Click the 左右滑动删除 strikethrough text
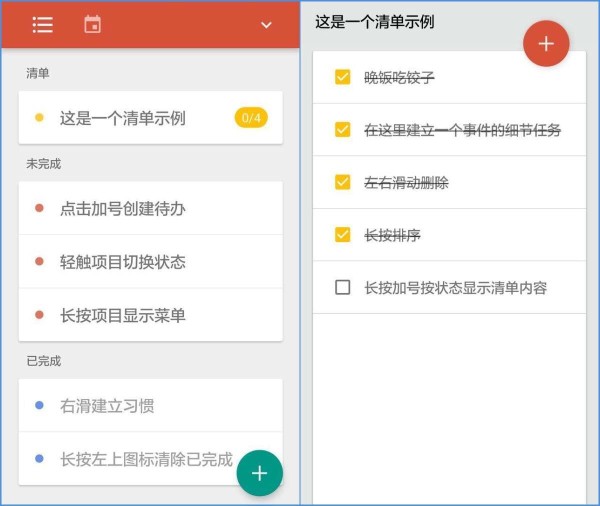This screenshot has height=506, width=600. click(x=406, y=183)
